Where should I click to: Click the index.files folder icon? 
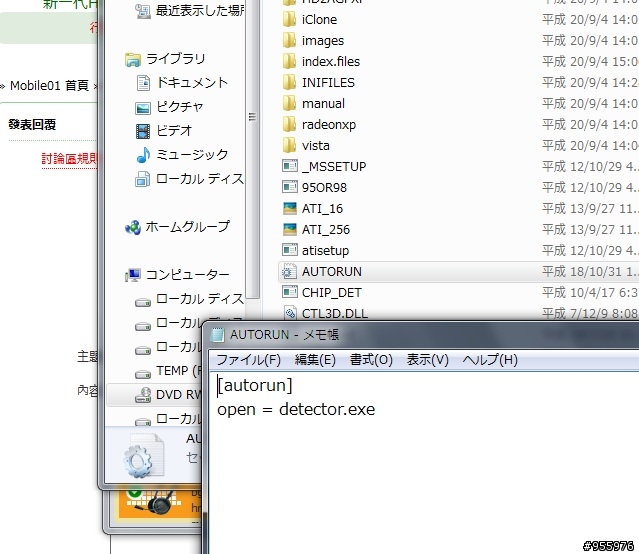[289, 62]
